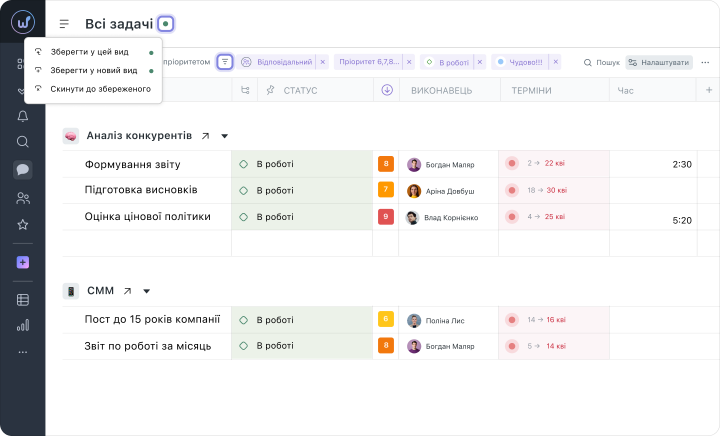Open search magnifier in sidebar
720x436 pixels.
click(x=22, y=141)
